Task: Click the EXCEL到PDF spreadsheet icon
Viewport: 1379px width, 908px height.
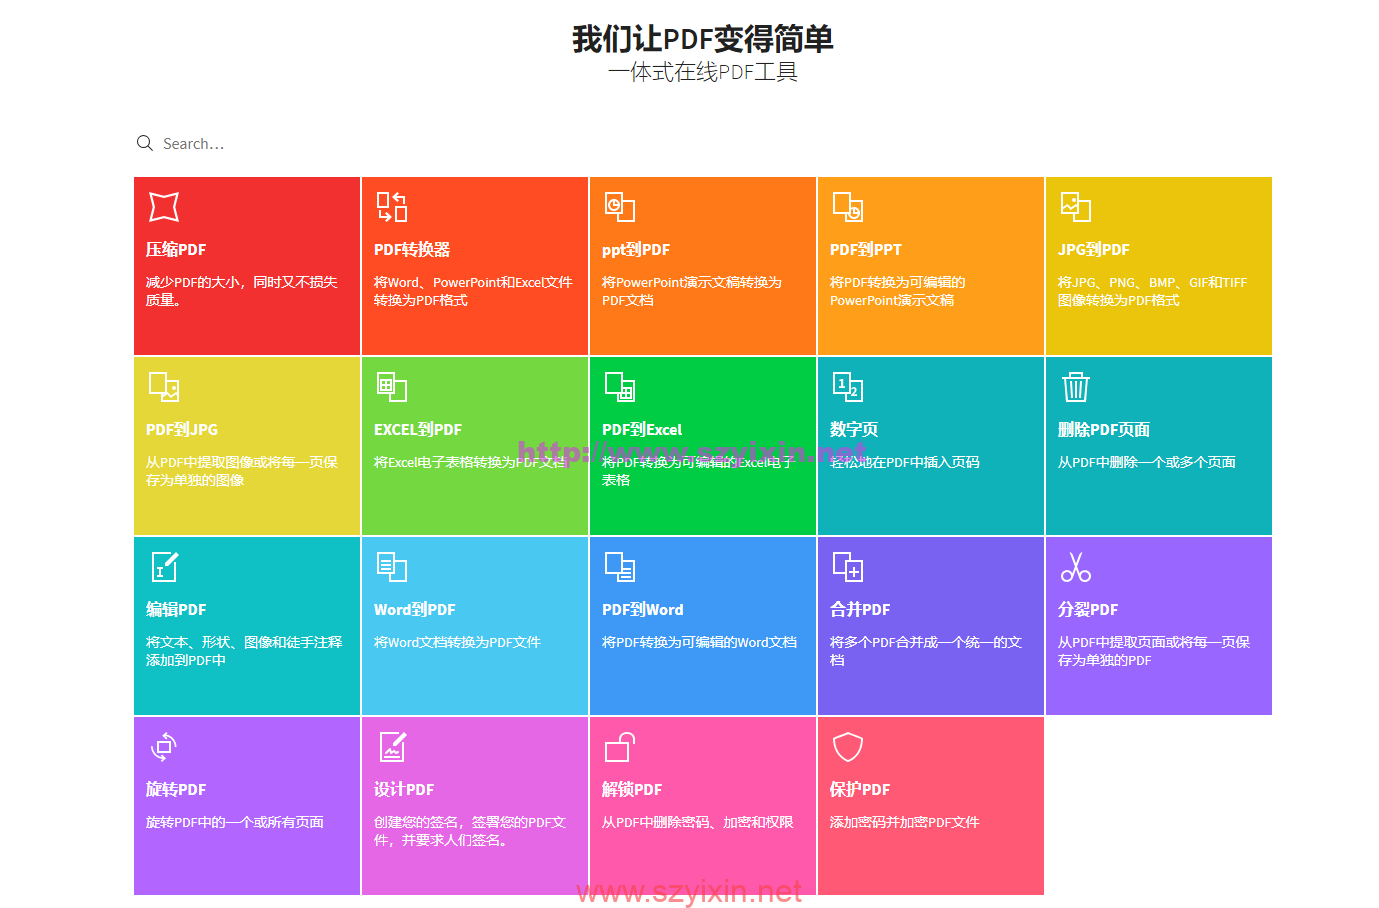Action: tap(392, 387)
